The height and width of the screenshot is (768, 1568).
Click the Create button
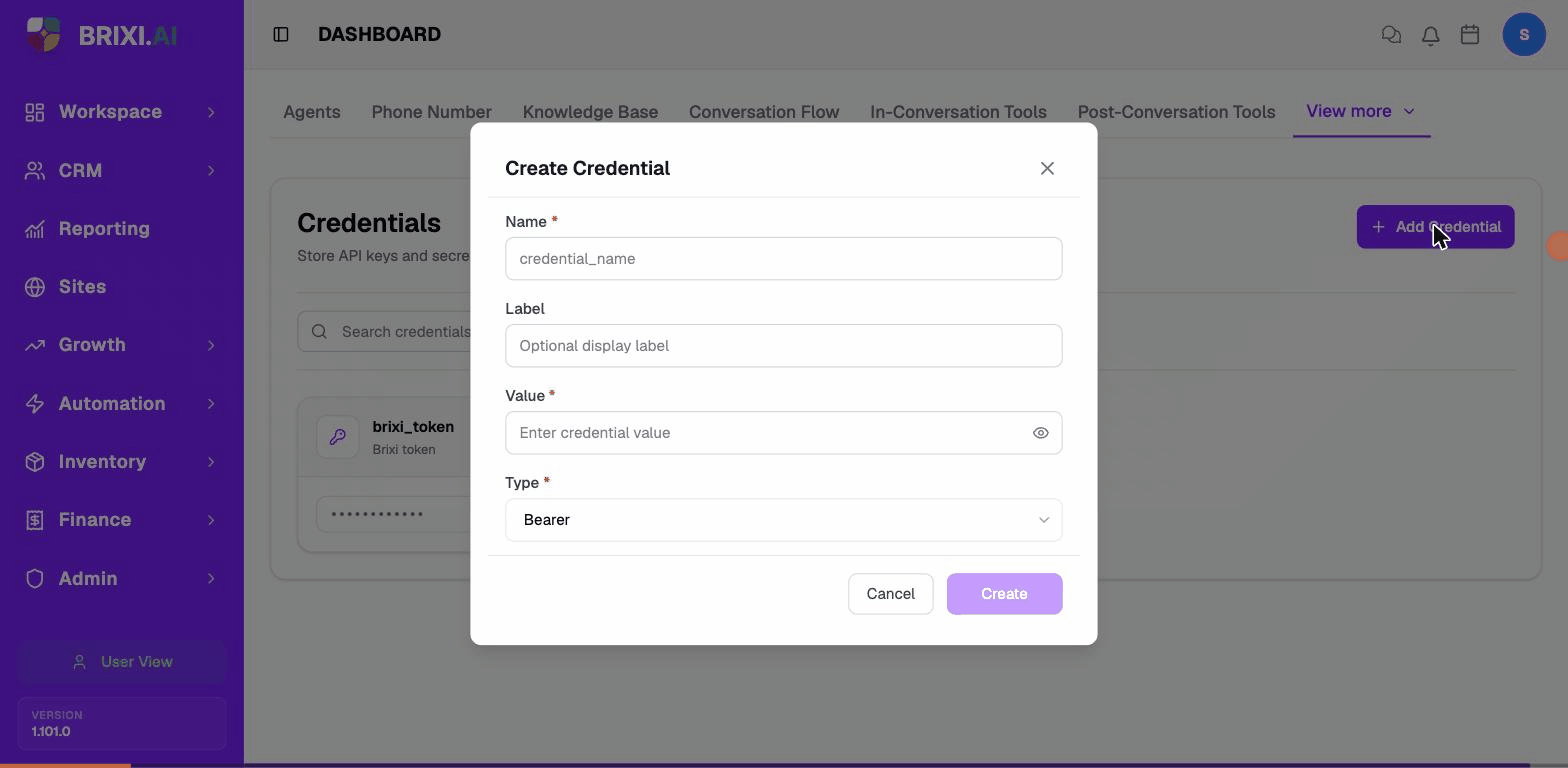coord(1004,594)
